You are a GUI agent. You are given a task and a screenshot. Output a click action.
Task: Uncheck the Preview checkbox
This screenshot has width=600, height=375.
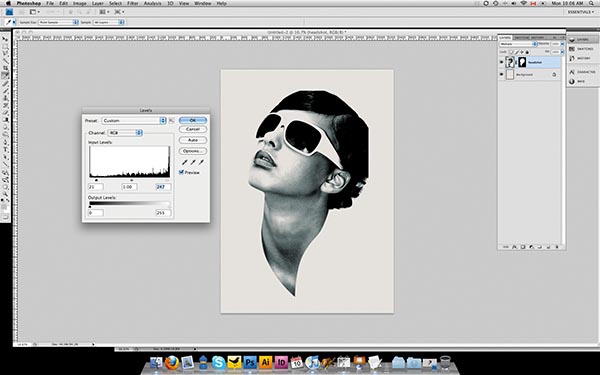(x=181, y=173)
